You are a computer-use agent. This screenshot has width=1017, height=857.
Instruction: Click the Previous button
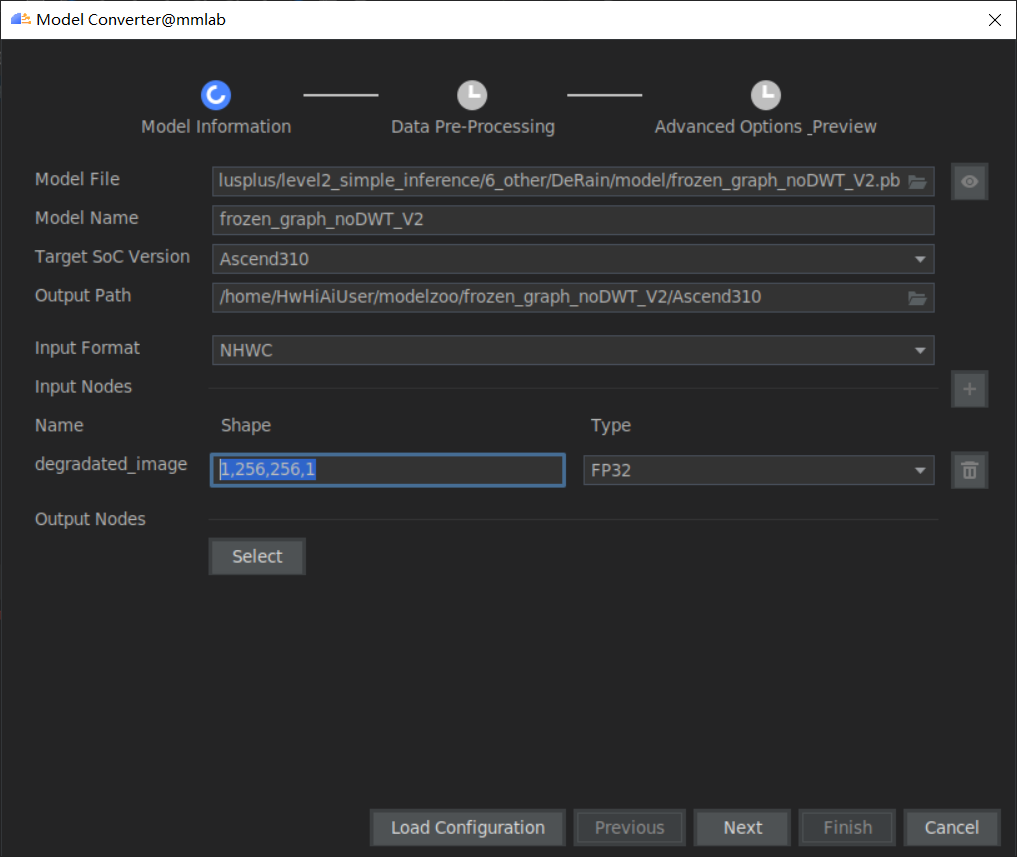(629, 828)
